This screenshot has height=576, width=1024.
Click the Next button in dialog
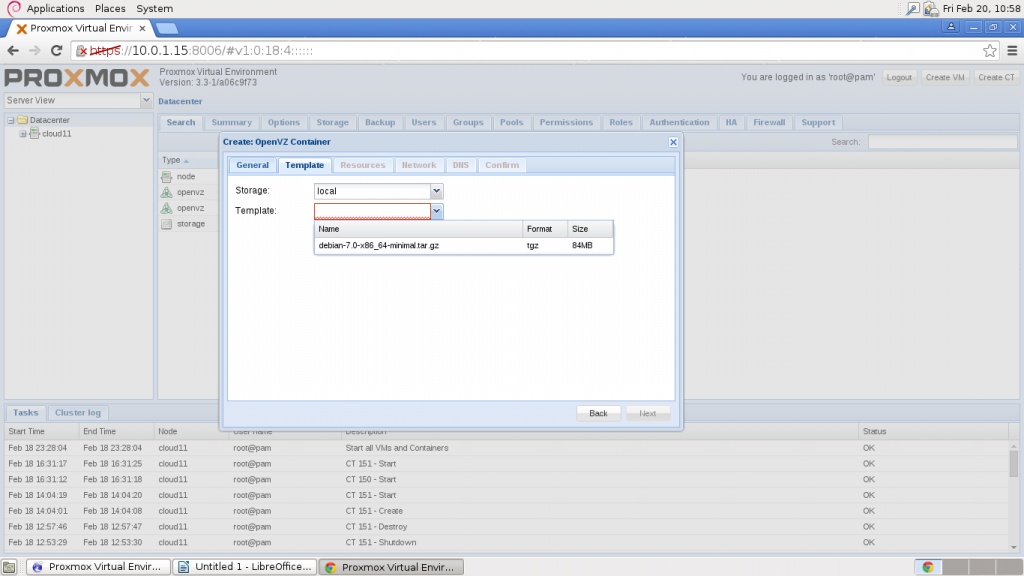(648, 413)
